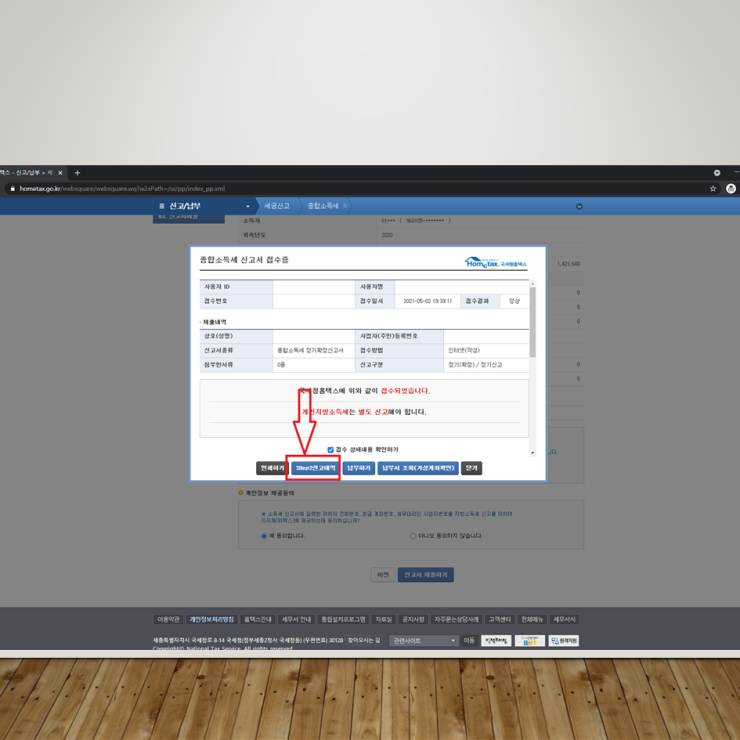
Task: Click the 원격지원 footer badge
Action: (x=563, y=640)
